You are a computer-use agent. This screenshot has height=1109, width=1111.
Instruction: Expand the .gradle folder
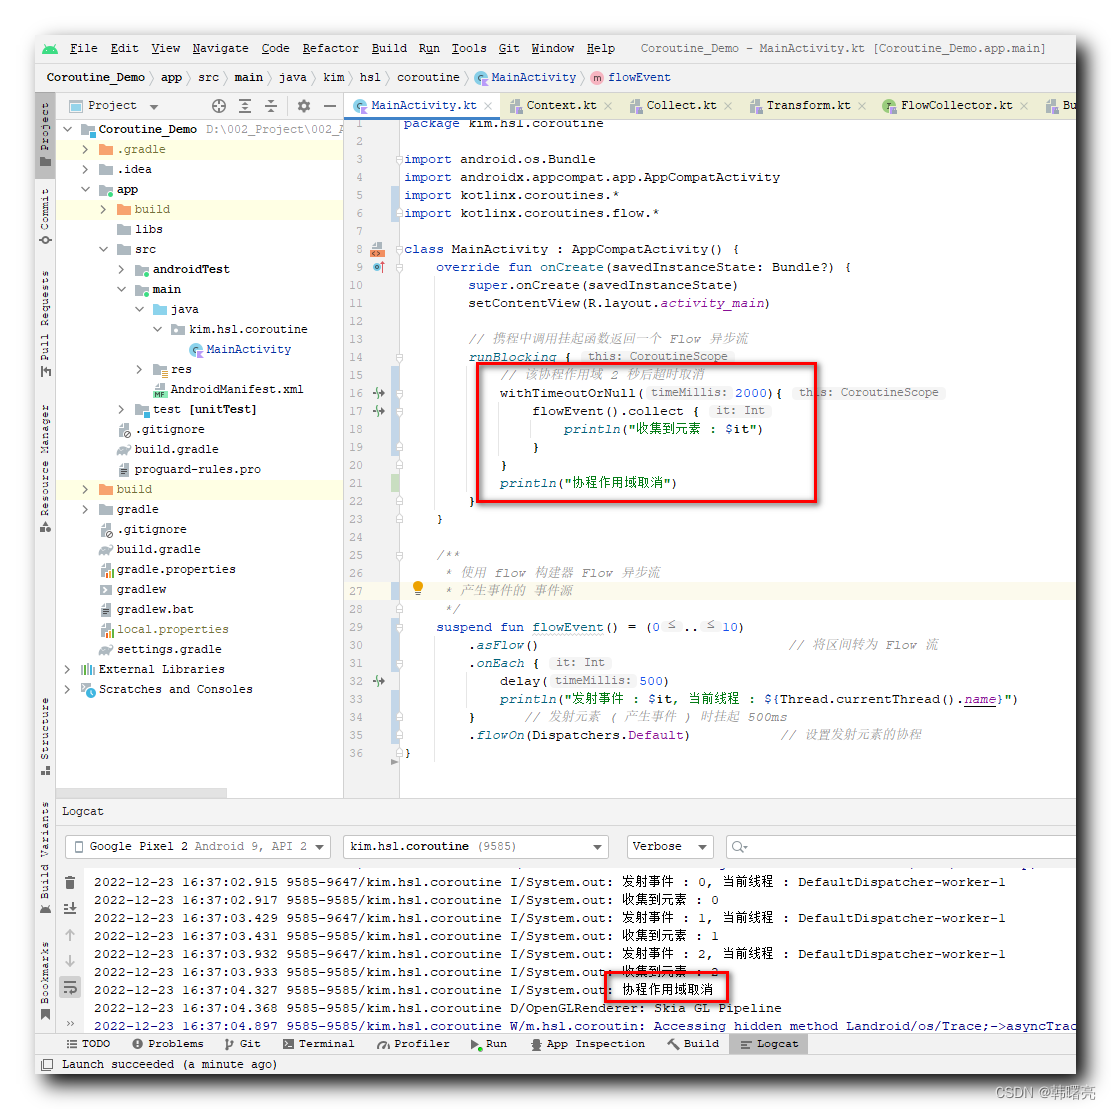coord(85,150)
